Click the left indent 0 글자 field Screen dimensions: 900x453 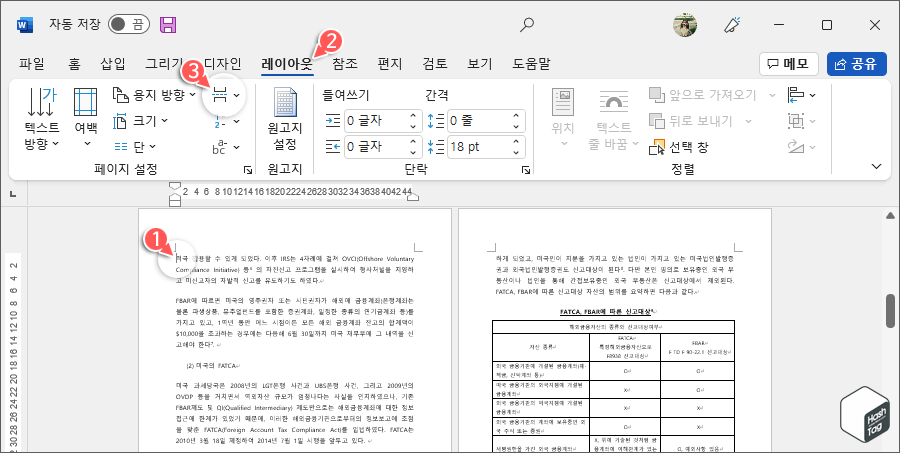pos(375,121)
